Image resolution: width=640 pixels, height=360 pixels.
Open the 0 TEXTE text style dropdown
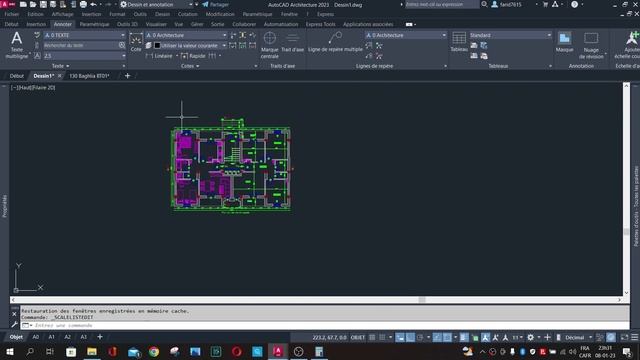(84, 35)
